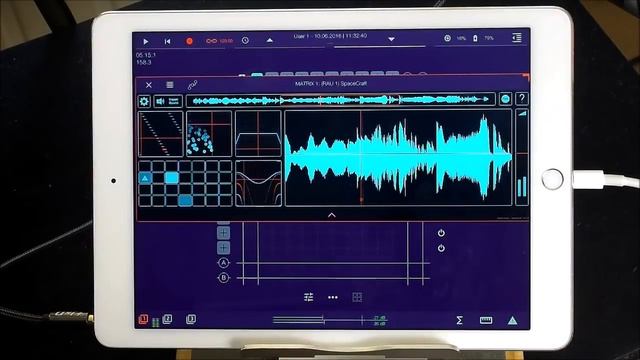Screen dimensions: 640x360
Task: Toggle the upper power button
Action: pyautogui.click(x=441, y=233)
